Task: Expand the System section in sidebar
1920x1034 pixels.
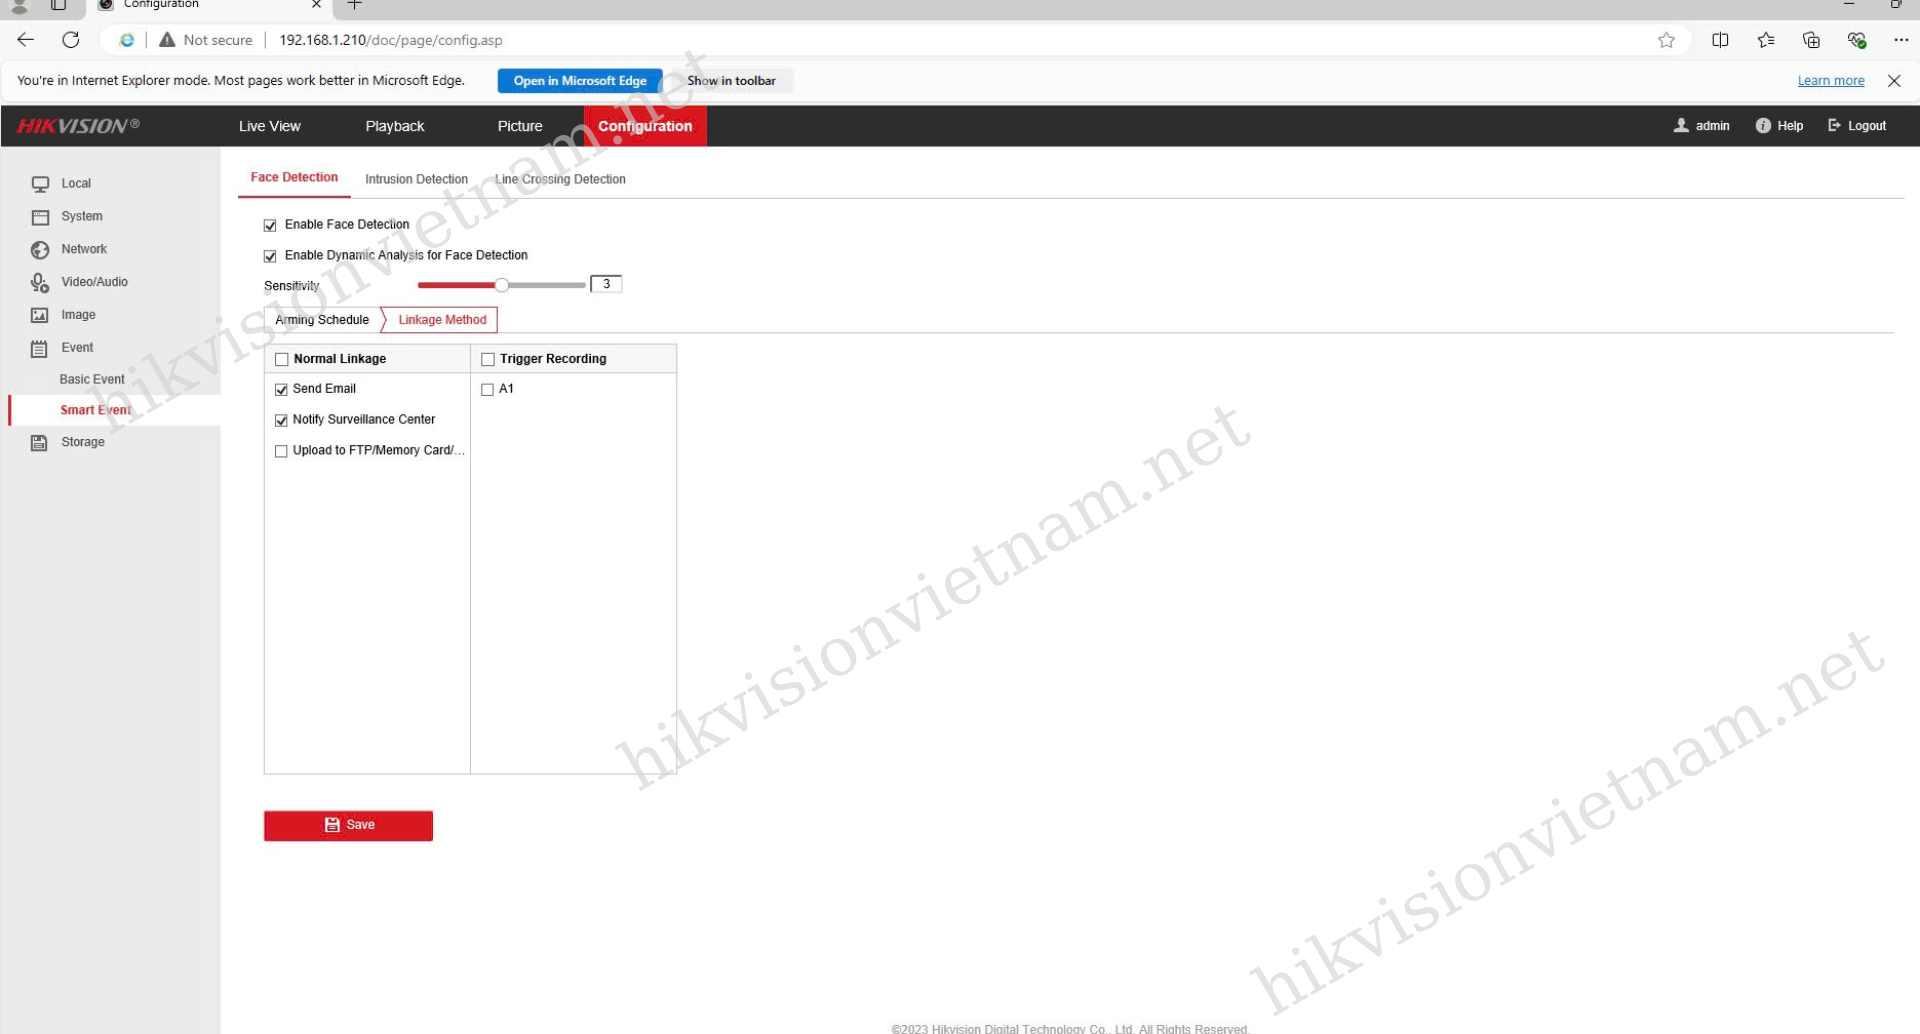Action: pos(81,217)
